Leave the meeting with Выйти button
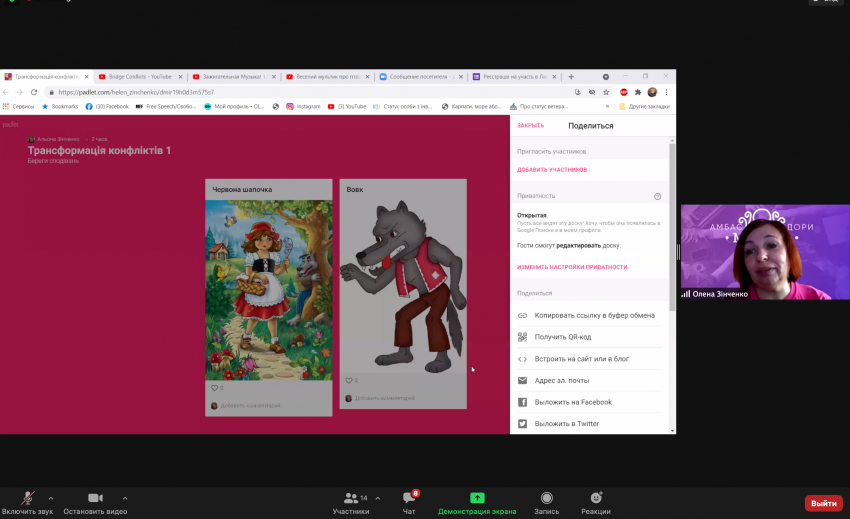850x519 pixels. (x=823, y=503)
